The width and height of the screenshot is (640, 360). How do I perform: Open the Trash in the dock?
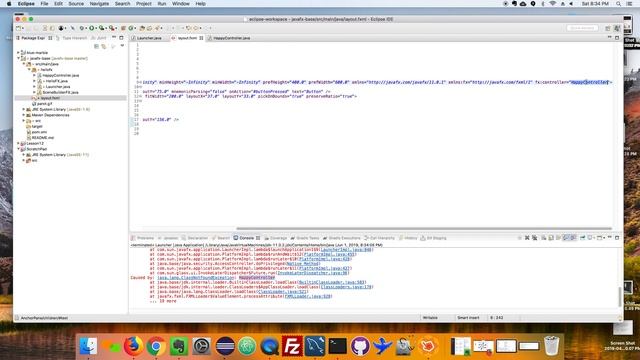tap(551, 346)
